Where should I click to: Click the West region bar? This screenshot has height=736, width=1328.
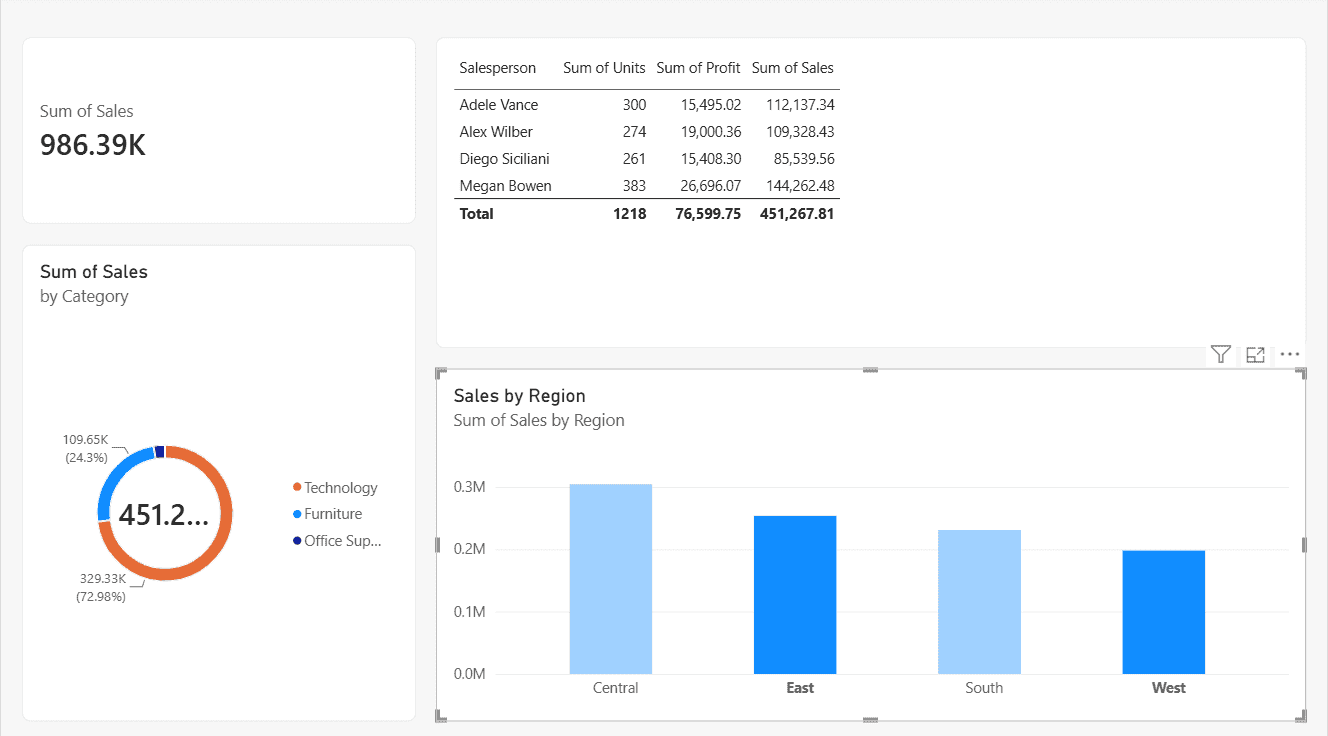pos(1163,612)
